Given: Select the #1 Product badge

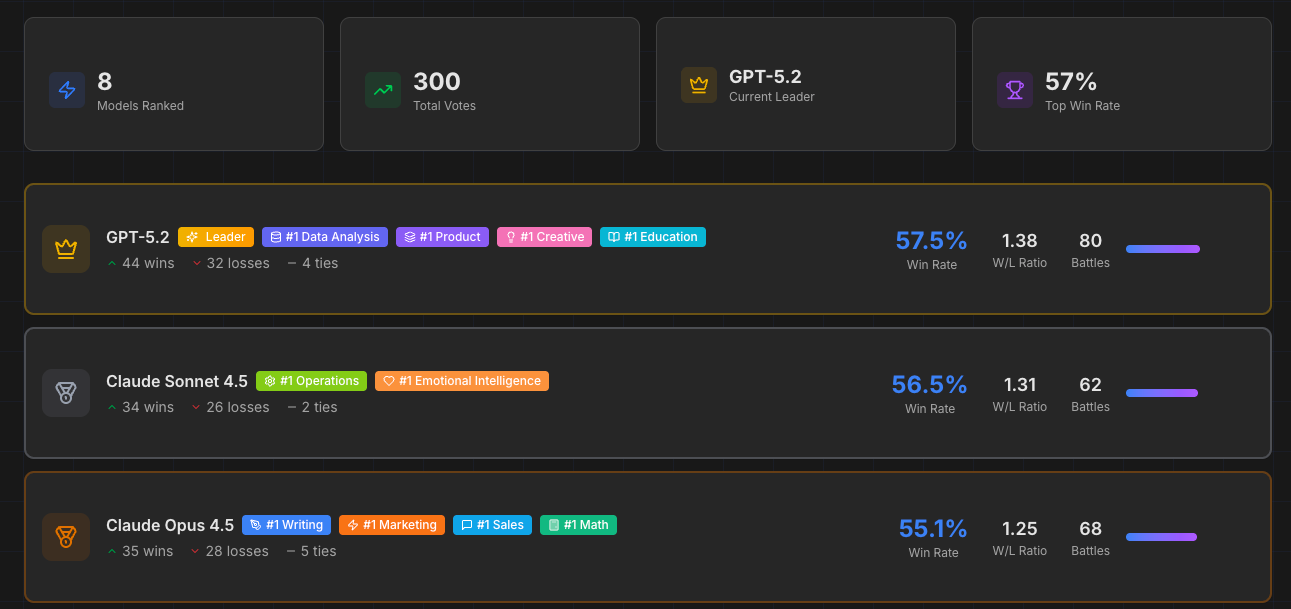Looking at the screenshot, I should (x=442, y=237).
